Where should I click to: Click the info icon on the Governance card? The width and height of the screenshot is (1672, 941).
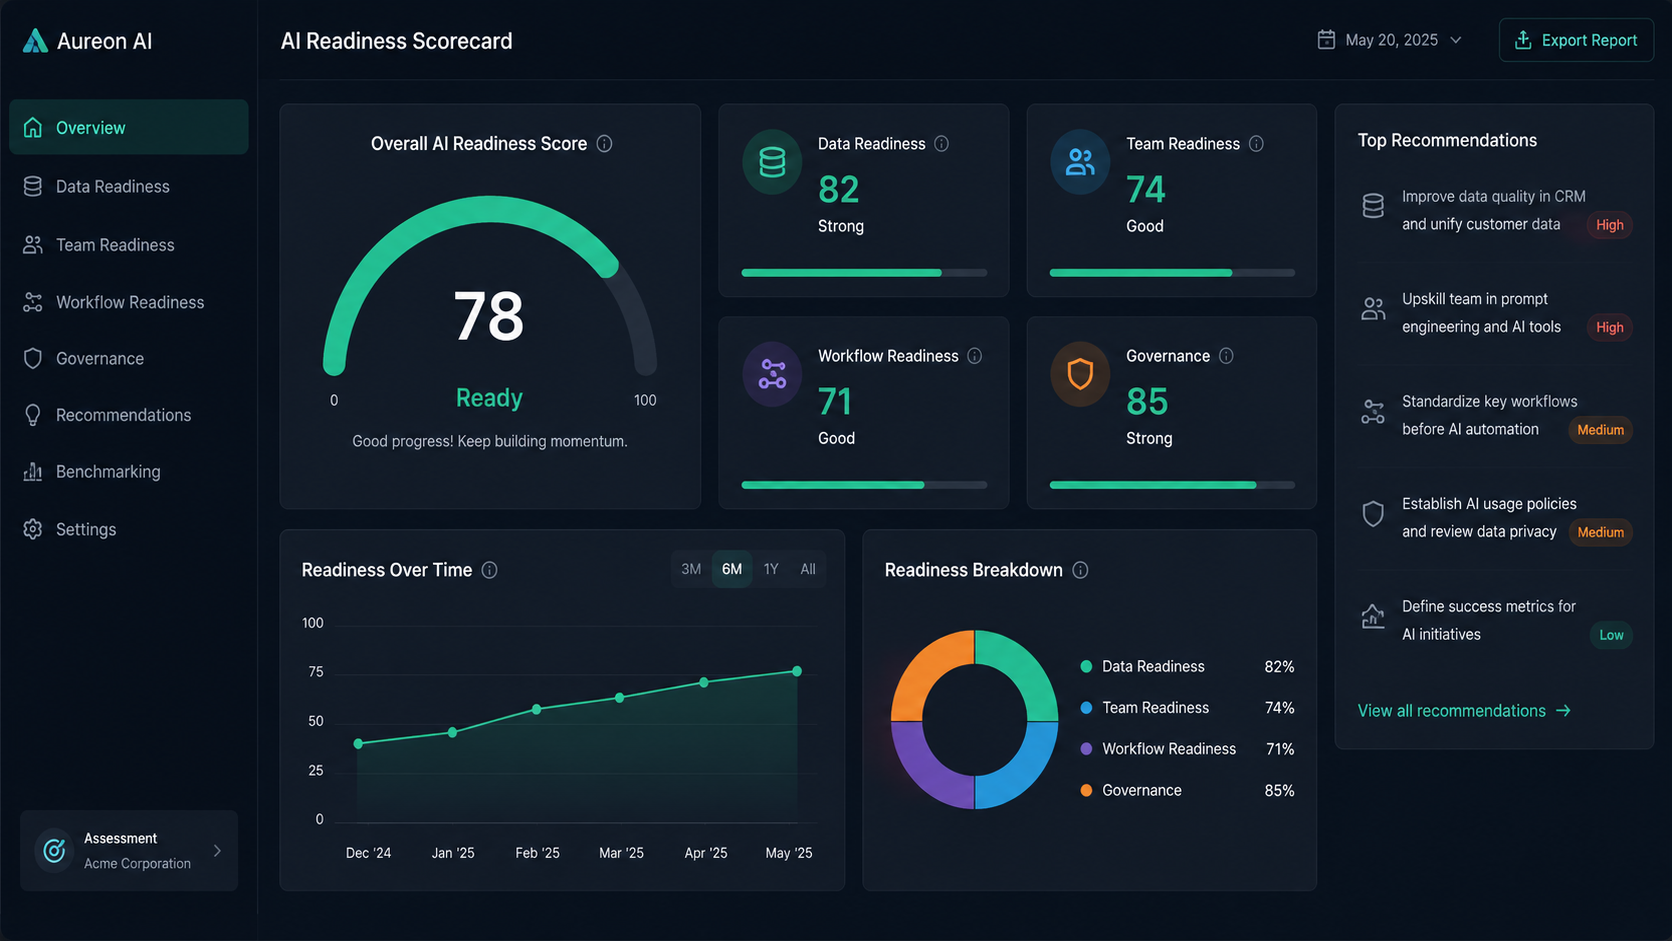click(x=1226, y=356)
